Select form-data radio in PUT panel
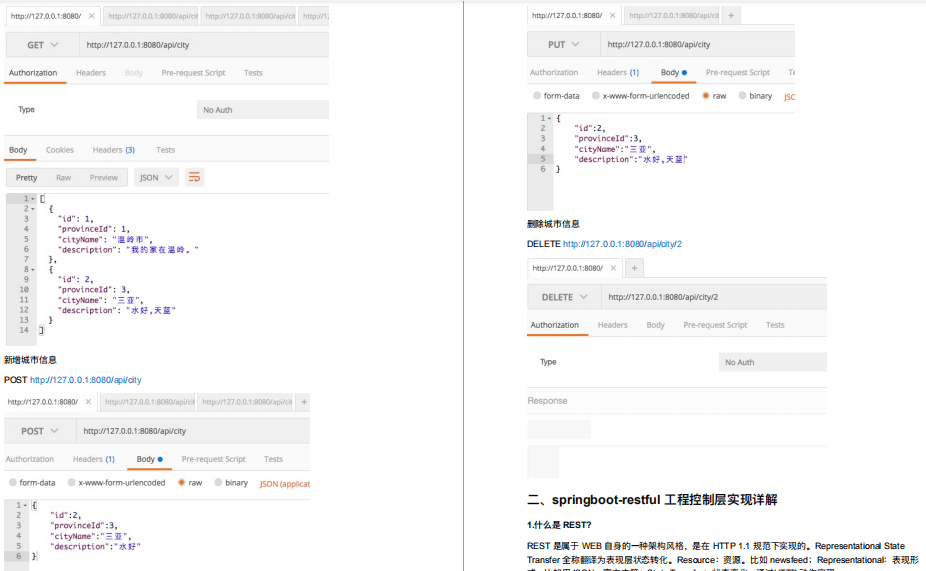This screenshot has width=926, height=571. (x=537, y=96)
